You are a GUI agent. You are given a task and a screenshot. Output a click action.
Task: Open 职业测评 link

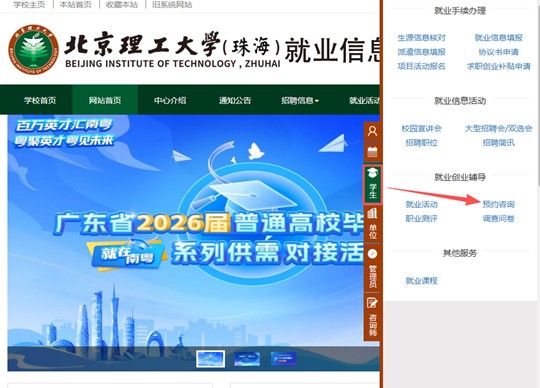(421, 218)
